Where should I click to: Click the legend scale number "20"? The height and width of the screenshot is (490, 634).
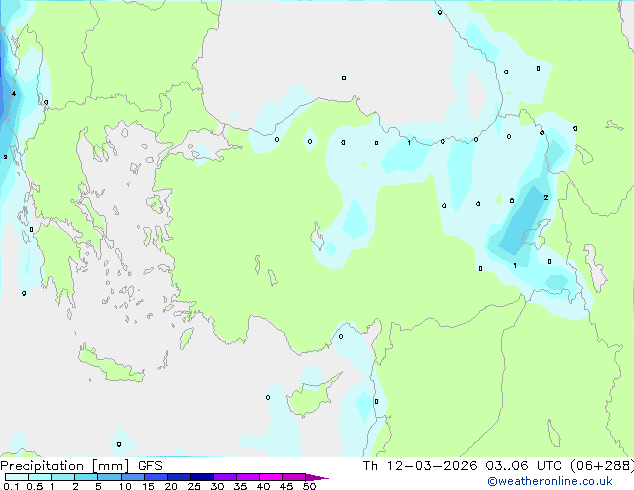pos(171,486)
